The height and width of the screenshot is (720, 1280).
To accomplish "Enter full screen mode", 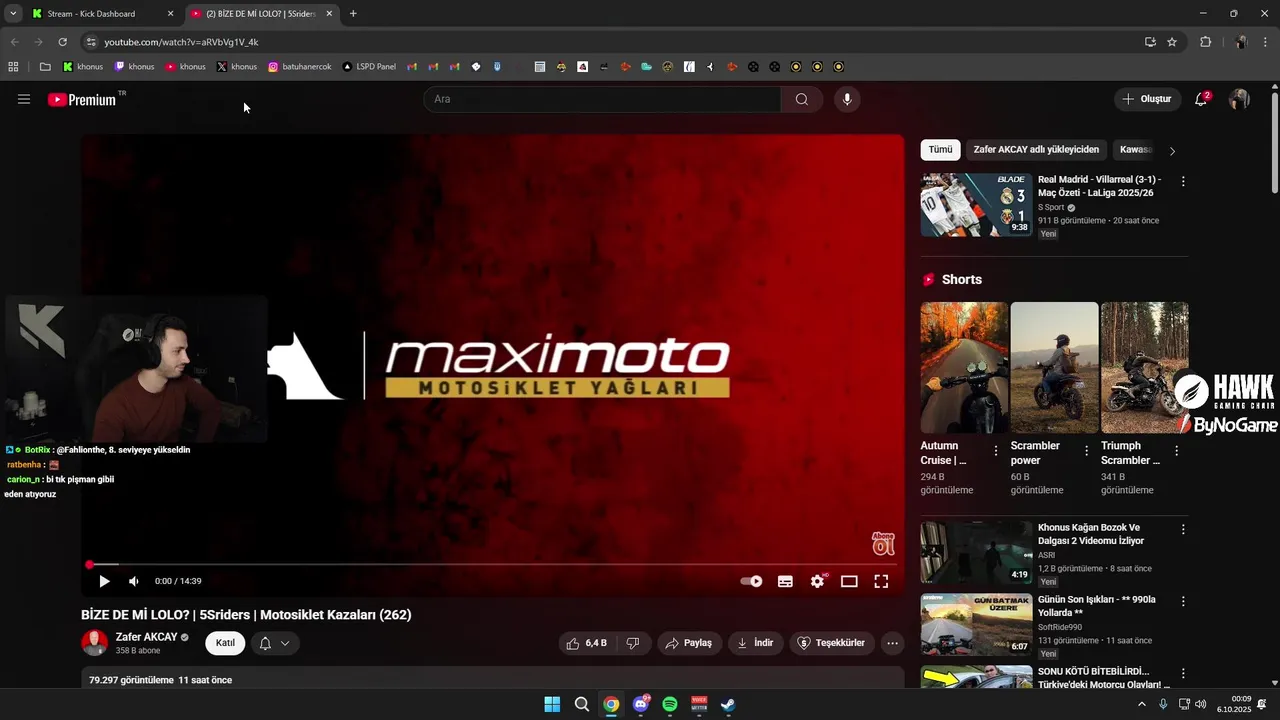I will click(x=881, y=581).
